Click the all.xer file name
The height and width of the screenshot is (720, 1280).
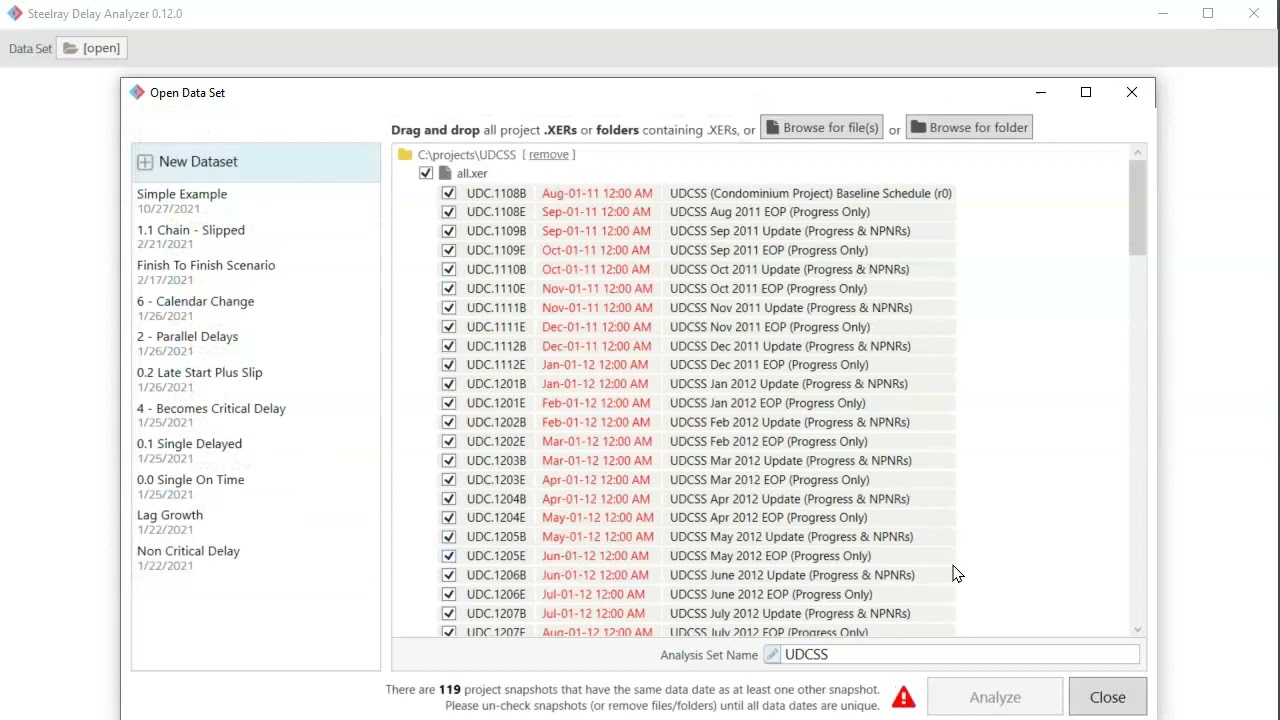click(472, 174)
